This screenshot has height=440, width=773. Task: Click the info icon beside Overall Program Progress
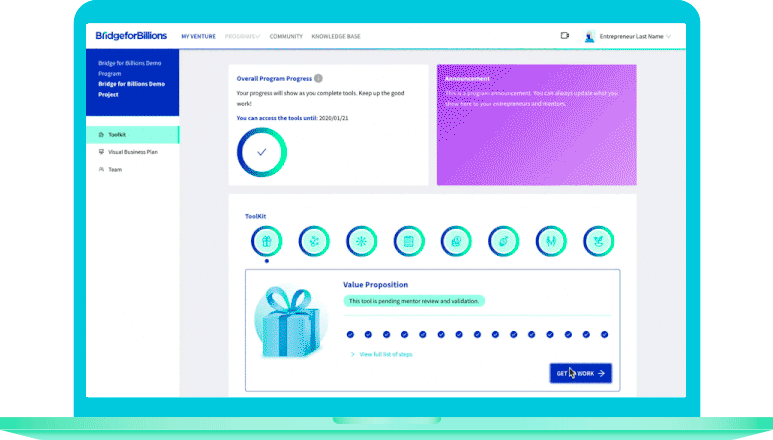click(x=318, y=77)
